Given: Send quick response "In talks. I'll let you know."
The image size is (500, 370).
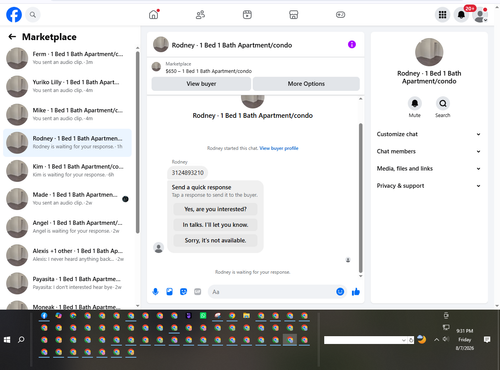Looking at the screenshot, I should pos(215,225).
